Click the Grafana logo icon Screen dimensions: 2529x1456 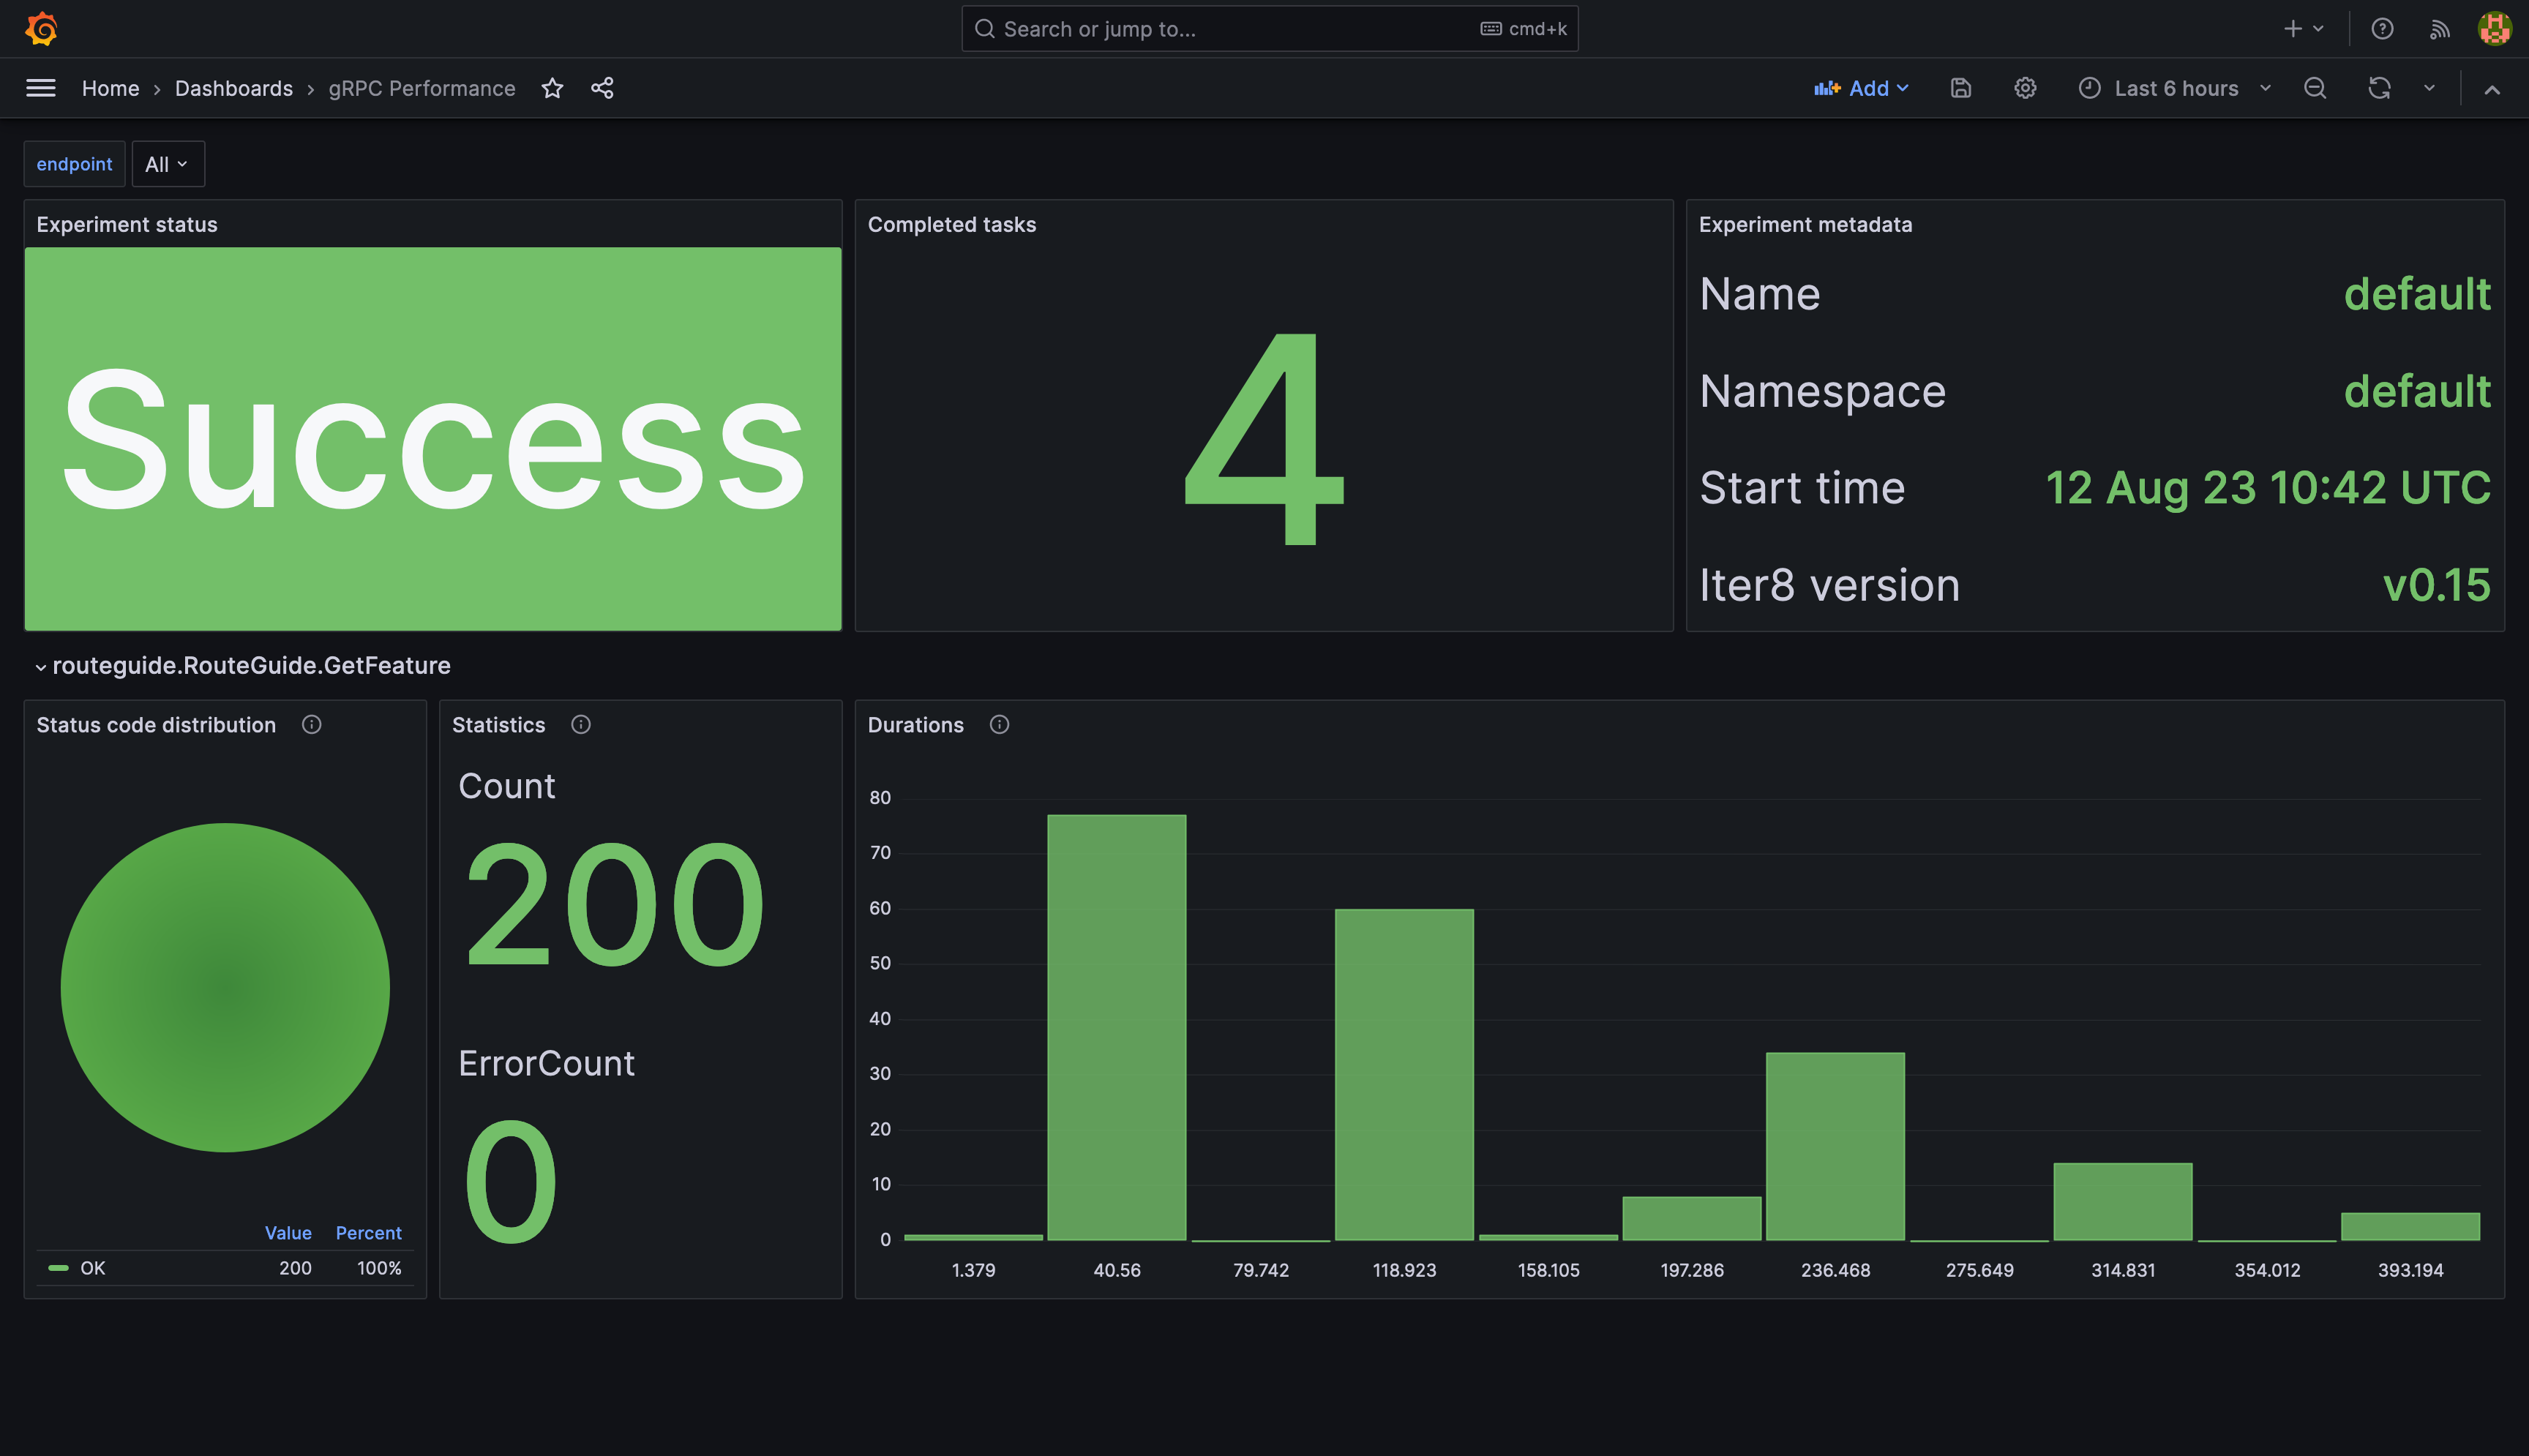point(41,29)
